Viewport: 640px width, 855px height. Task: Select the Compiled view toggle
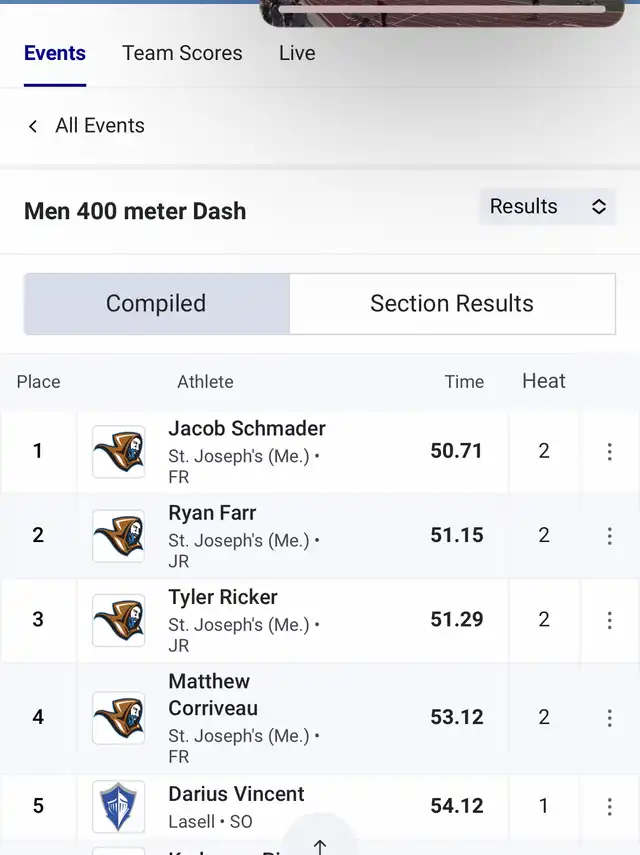point(157,304)
